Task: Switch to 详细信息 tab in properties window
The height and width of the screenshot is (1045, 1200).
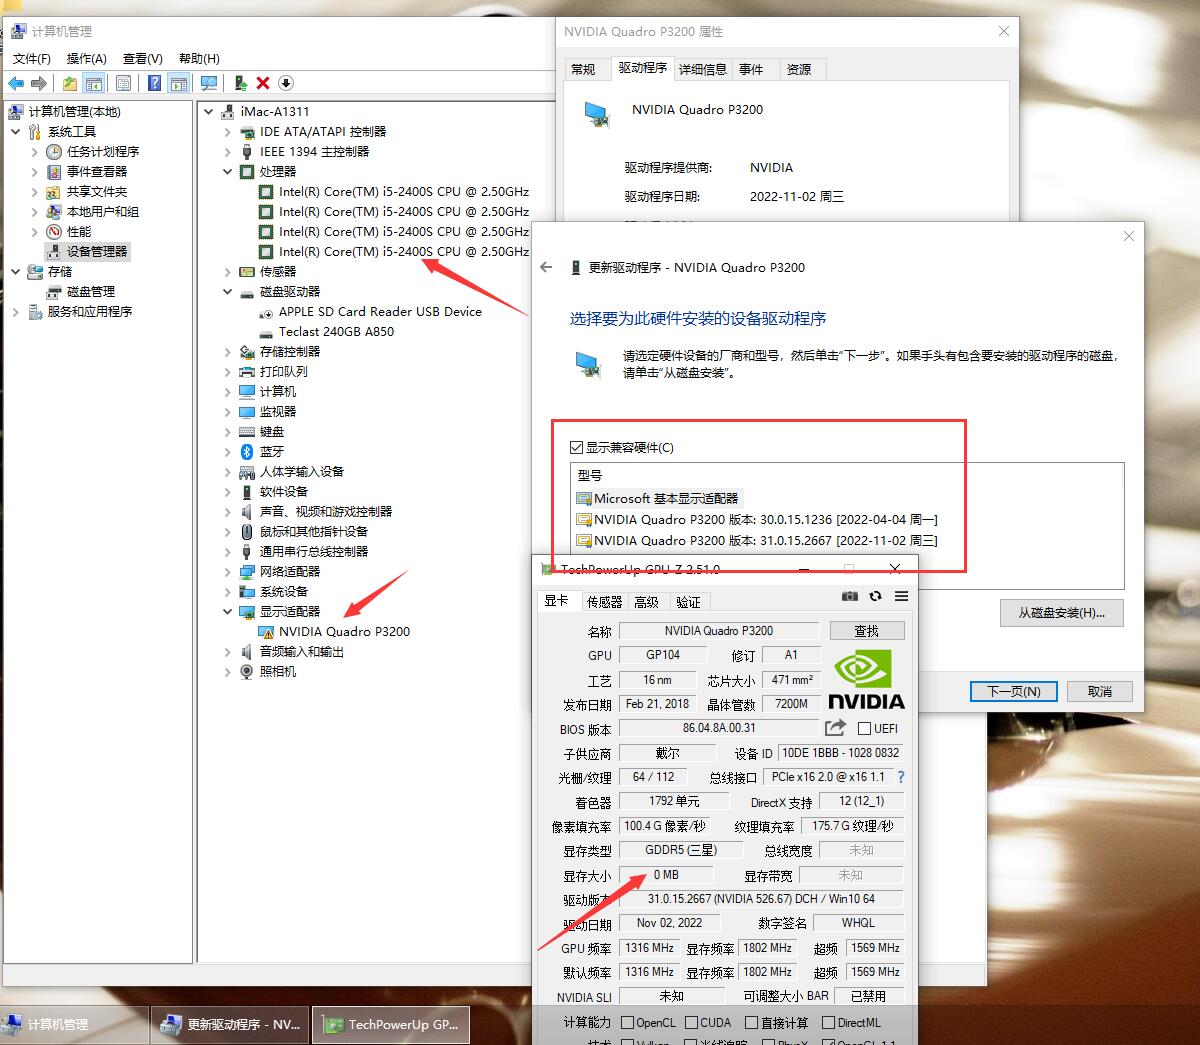Action: coord(703,69)
